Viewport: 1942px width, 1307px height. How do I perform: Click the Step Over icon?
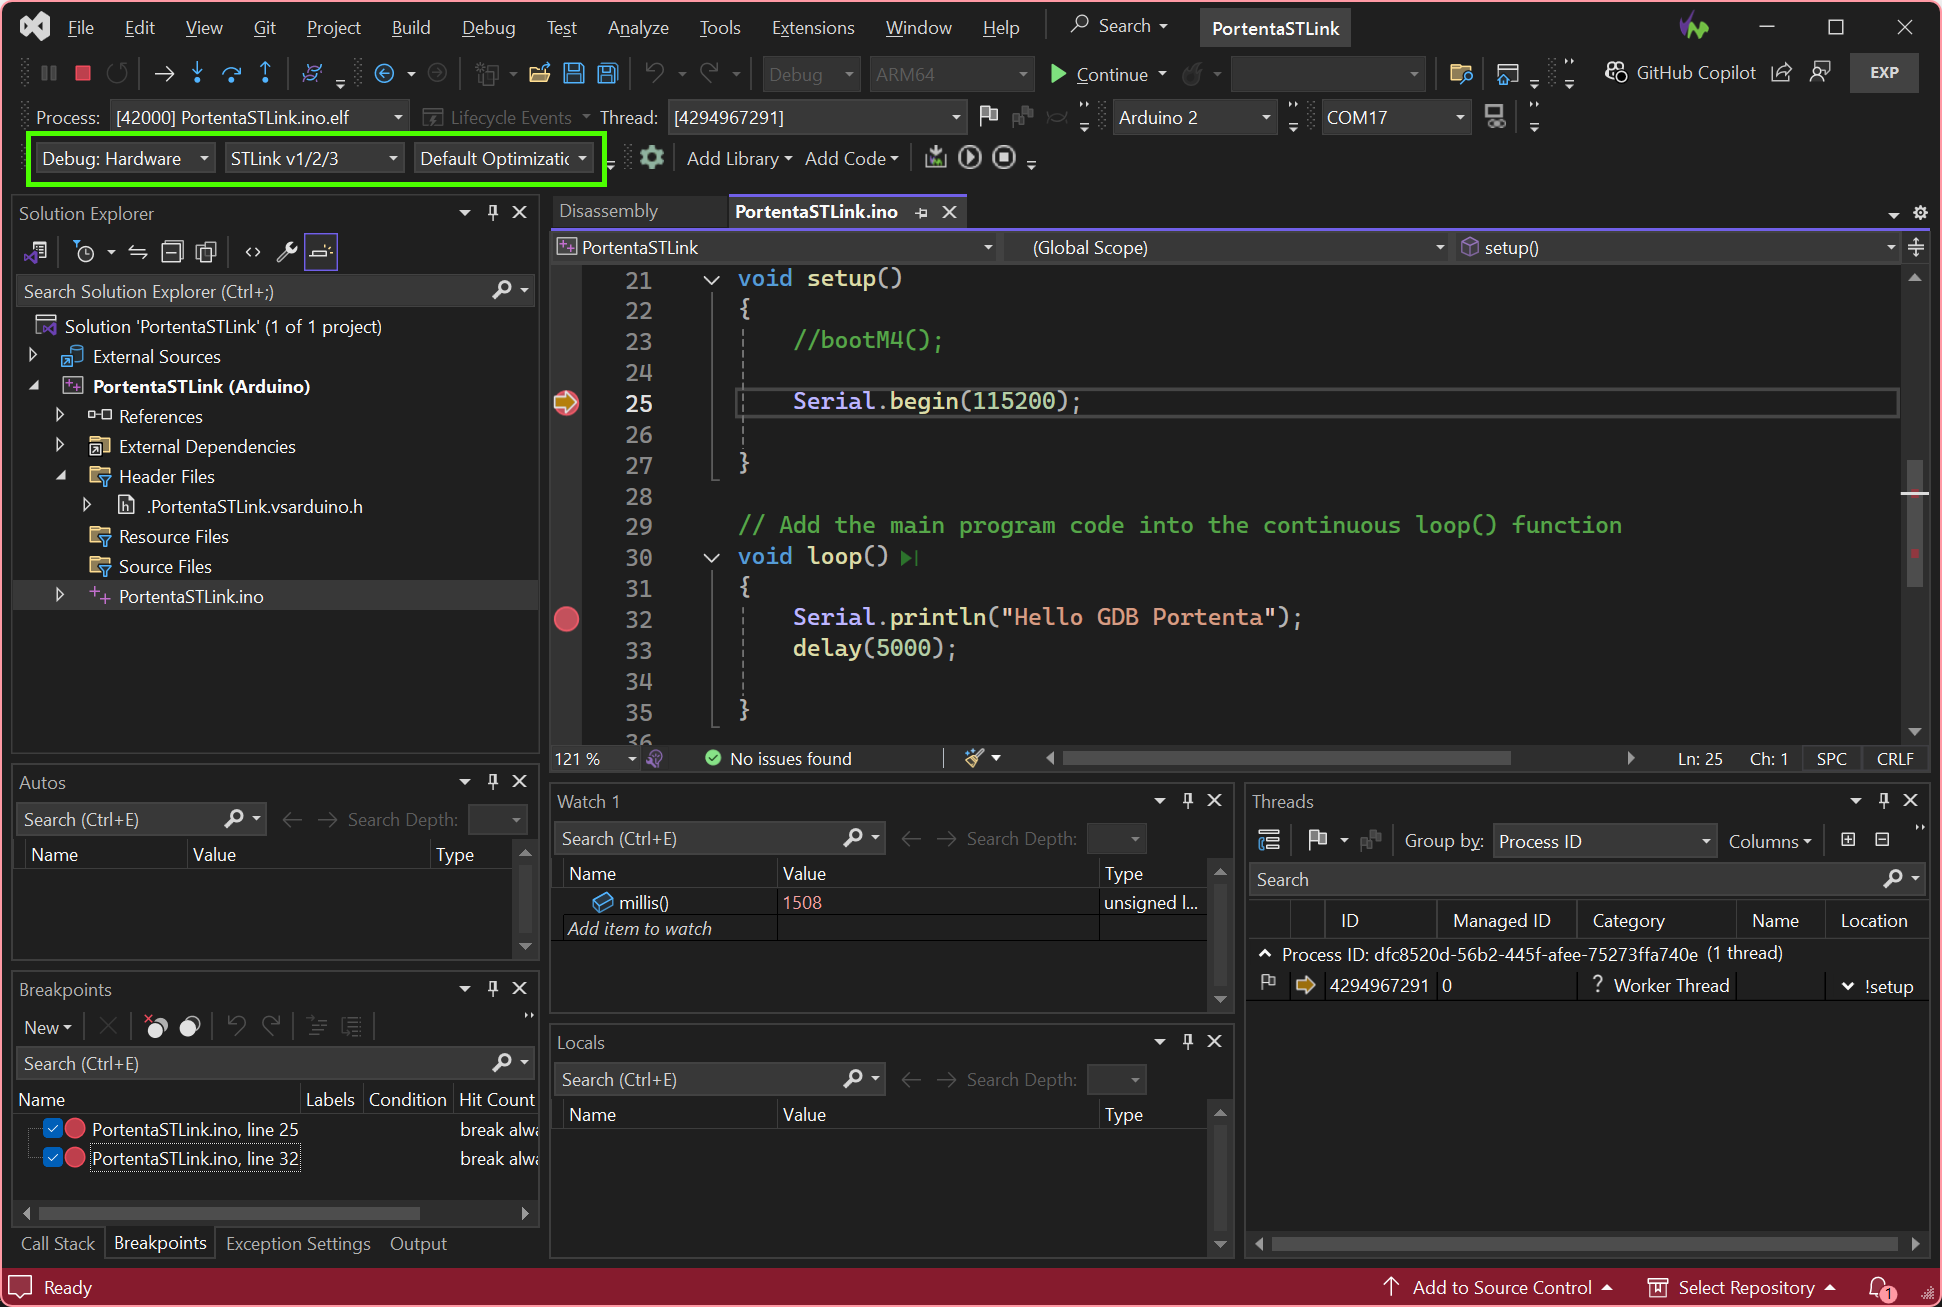pyautogui.click(x=231, y=73)
